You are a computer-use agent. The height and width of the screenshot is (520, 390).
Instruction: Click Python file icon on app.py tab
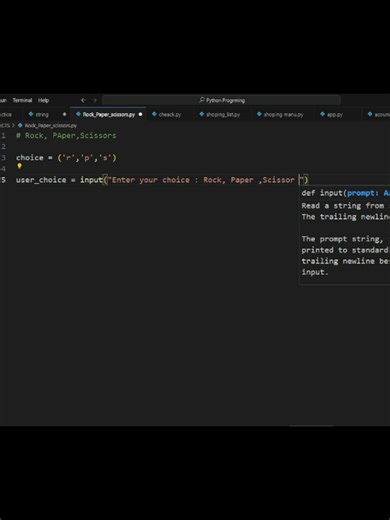click(322, 114)
